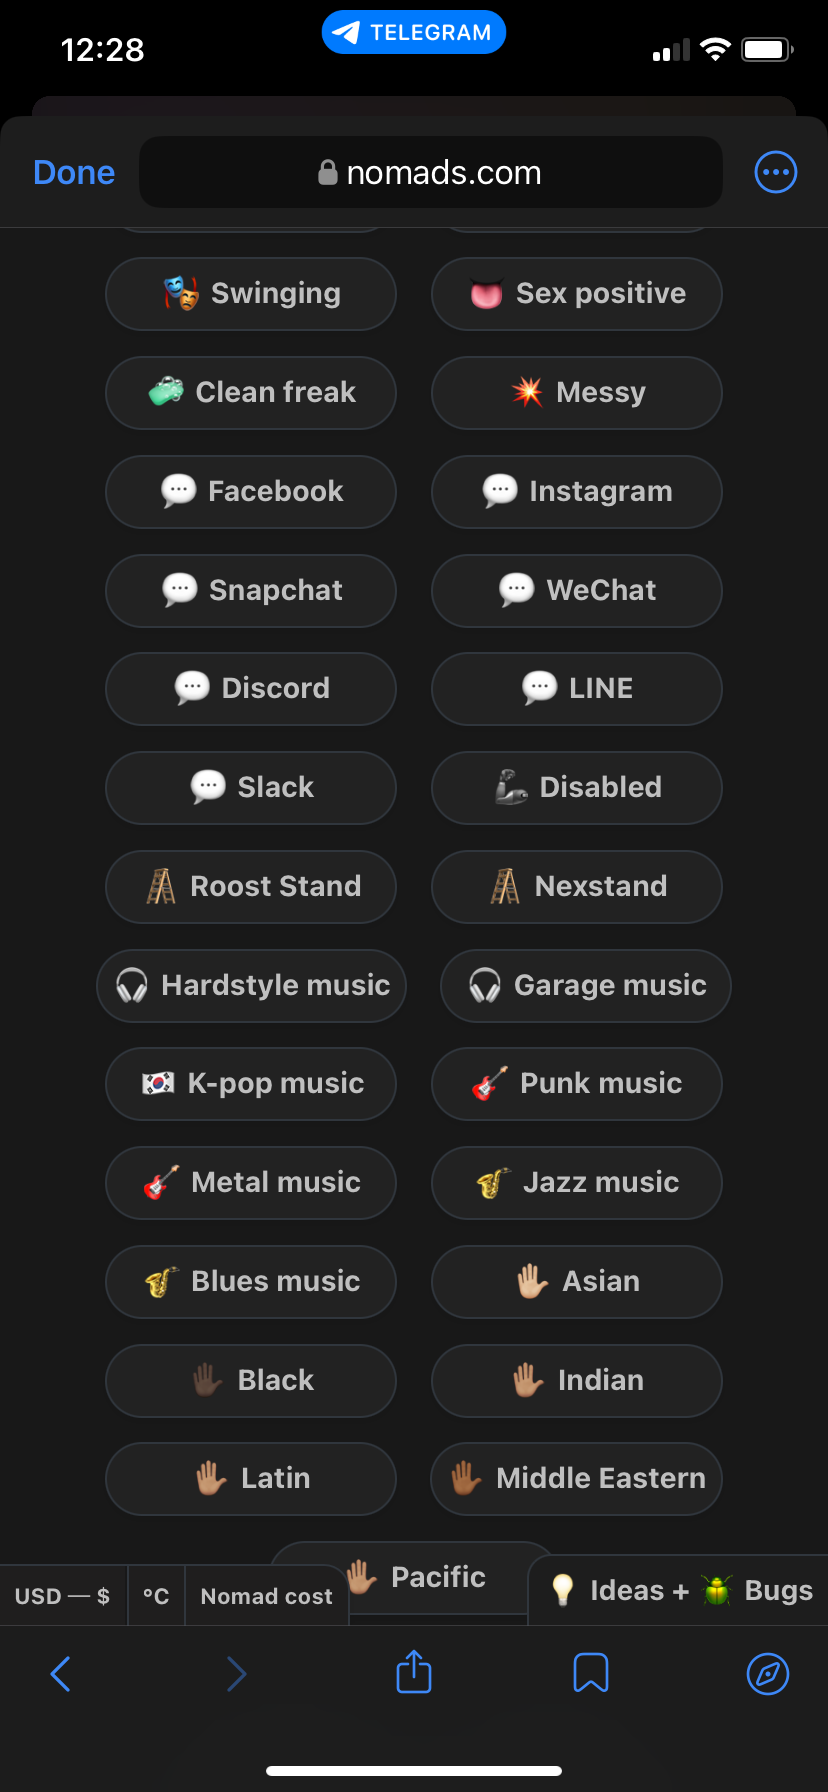Select the Hardstyle music tag

(x=251, y=985)
